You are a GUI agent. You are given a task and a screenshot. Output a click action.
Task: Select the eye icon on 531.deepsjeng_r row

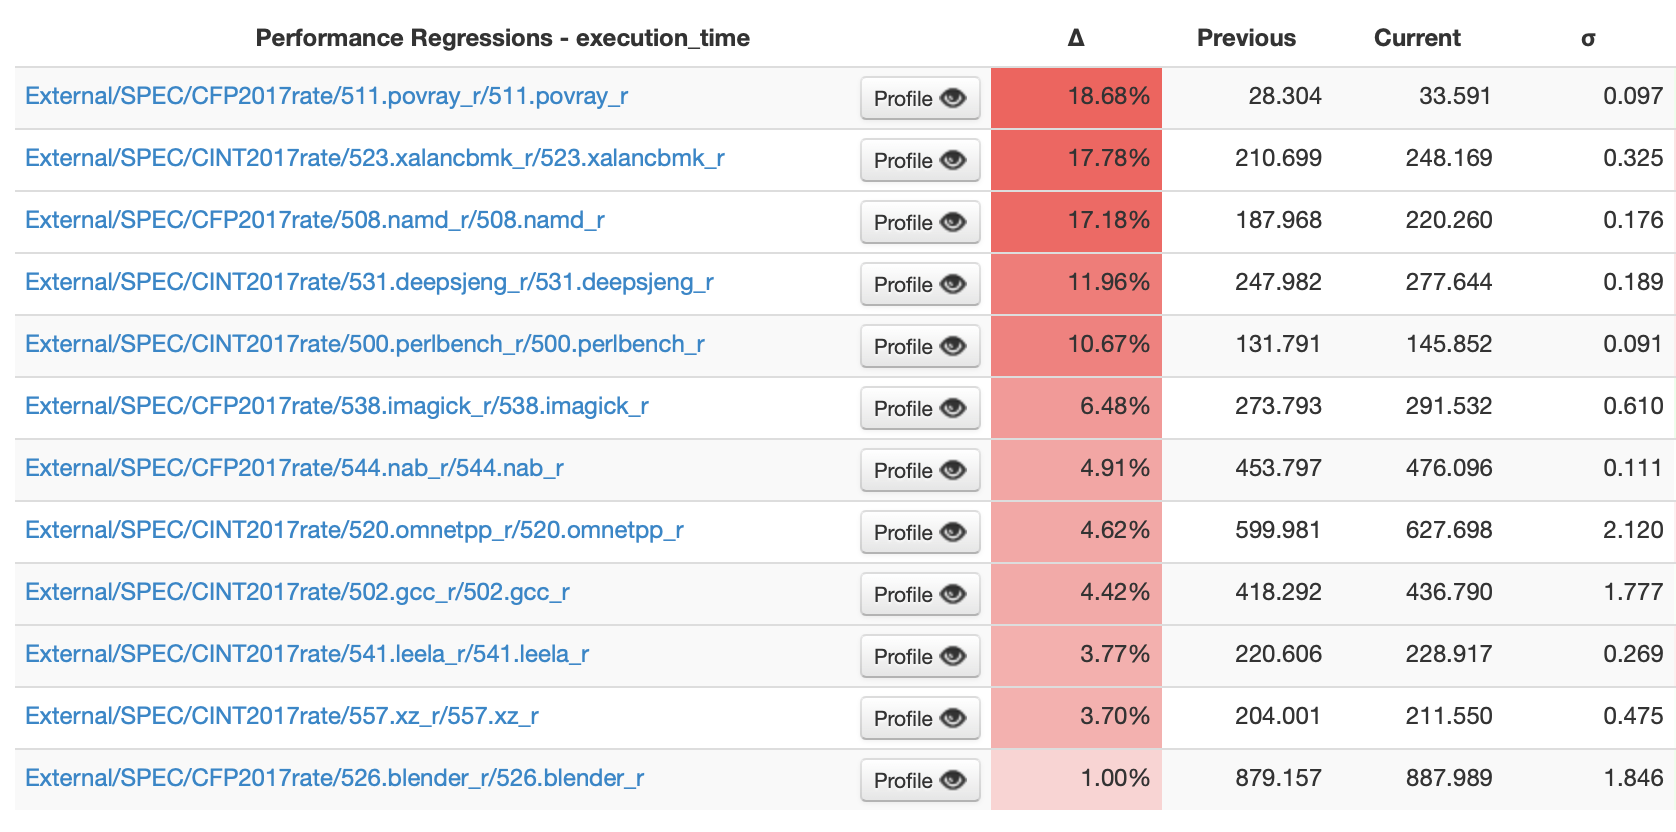(x=952, y=284)
